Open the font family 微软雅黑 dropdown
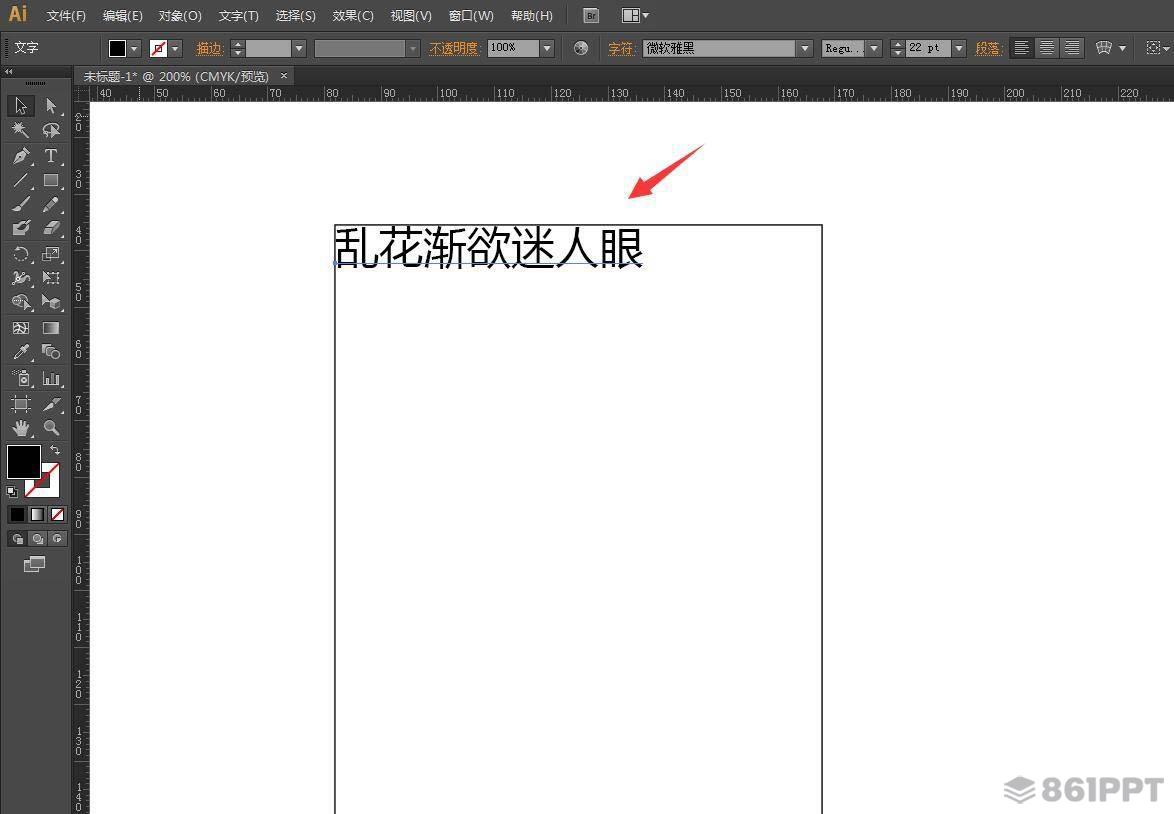Viewport: 1174px width, 814px height. click(805, 49)
